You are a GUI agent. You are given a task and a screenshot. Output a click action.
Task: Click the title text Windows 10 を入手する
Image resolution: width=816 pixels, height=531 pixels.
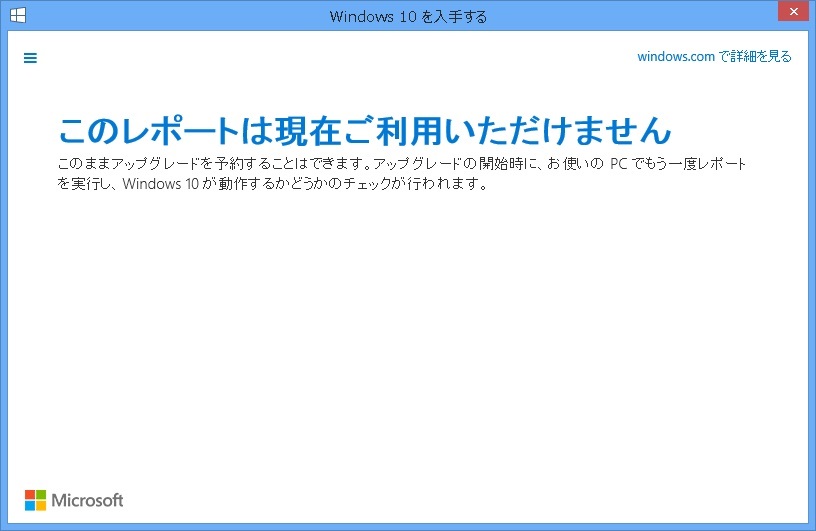(x=408, y=17)
